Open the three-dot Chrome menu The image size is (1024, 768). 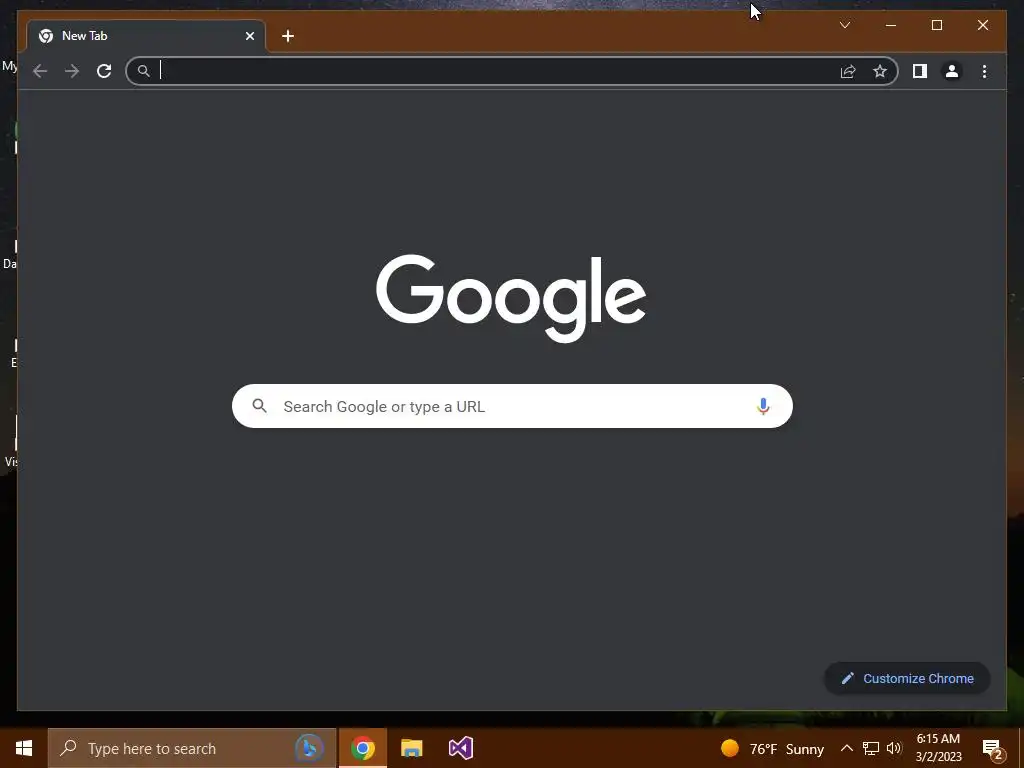tap(984, 71)
